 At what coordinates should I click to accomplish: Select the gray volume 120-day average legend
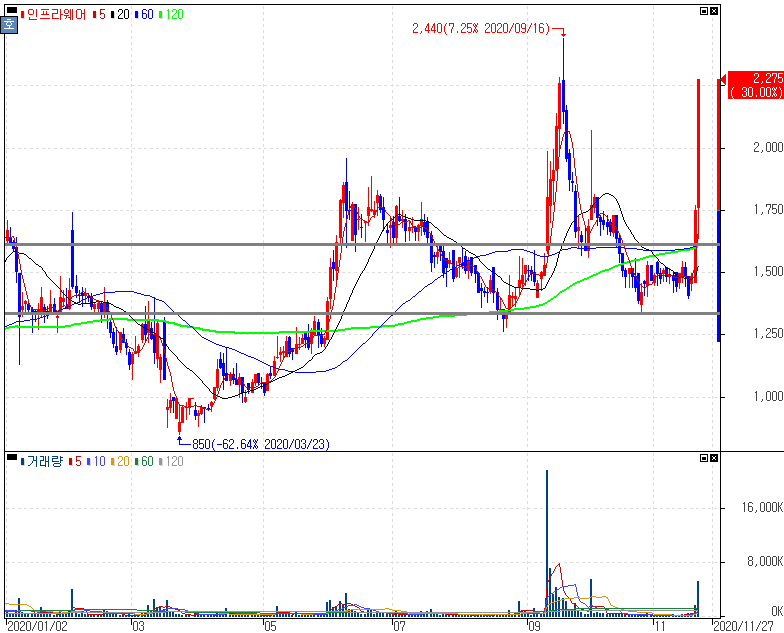tap(172, 461)
